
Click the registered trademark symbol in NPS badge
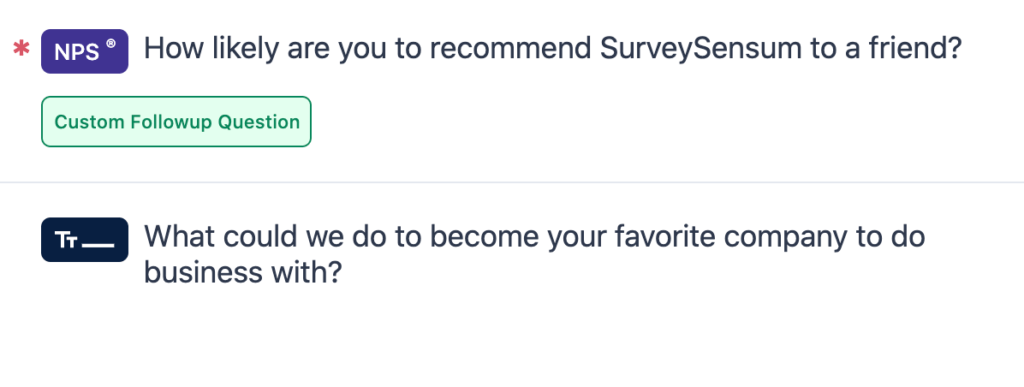pos(111,44)
